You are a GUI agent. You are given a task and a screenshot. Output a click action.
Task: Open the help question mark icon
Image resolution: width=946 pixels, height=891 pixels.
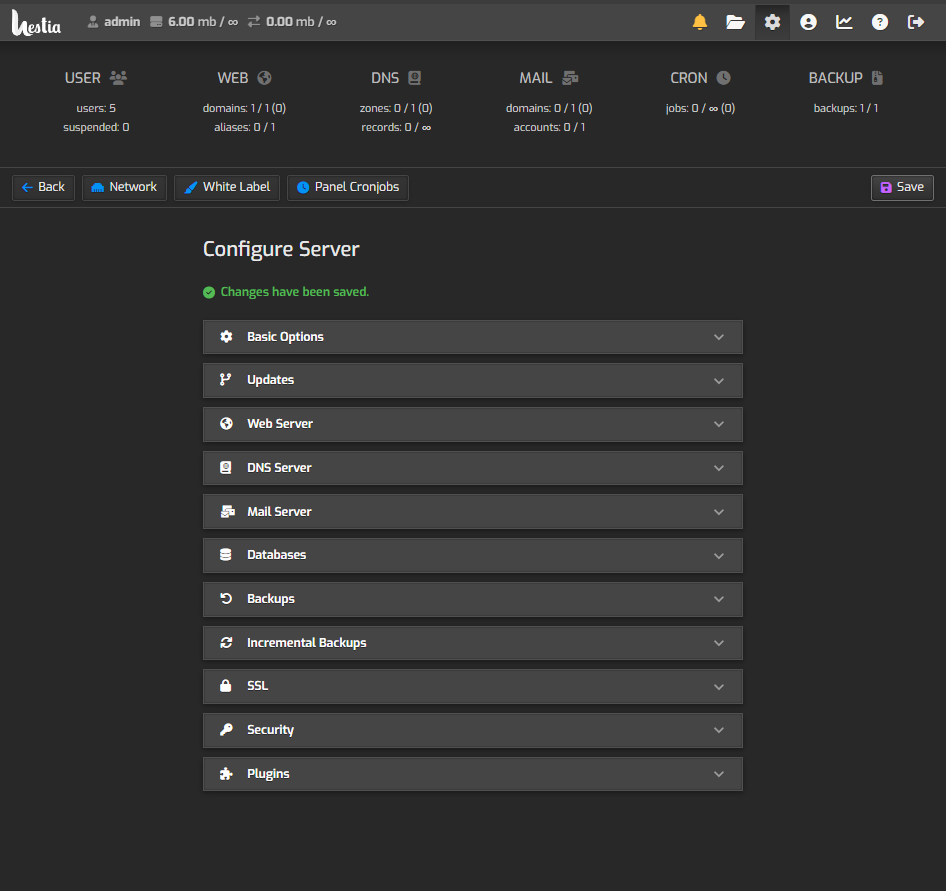880,22
